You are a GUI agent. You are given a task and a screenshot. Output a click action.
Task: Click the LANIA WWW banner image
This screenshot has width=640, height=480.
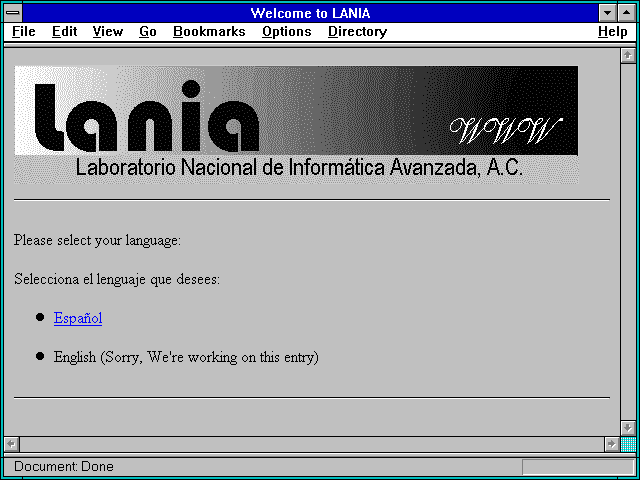pos(296,124)
